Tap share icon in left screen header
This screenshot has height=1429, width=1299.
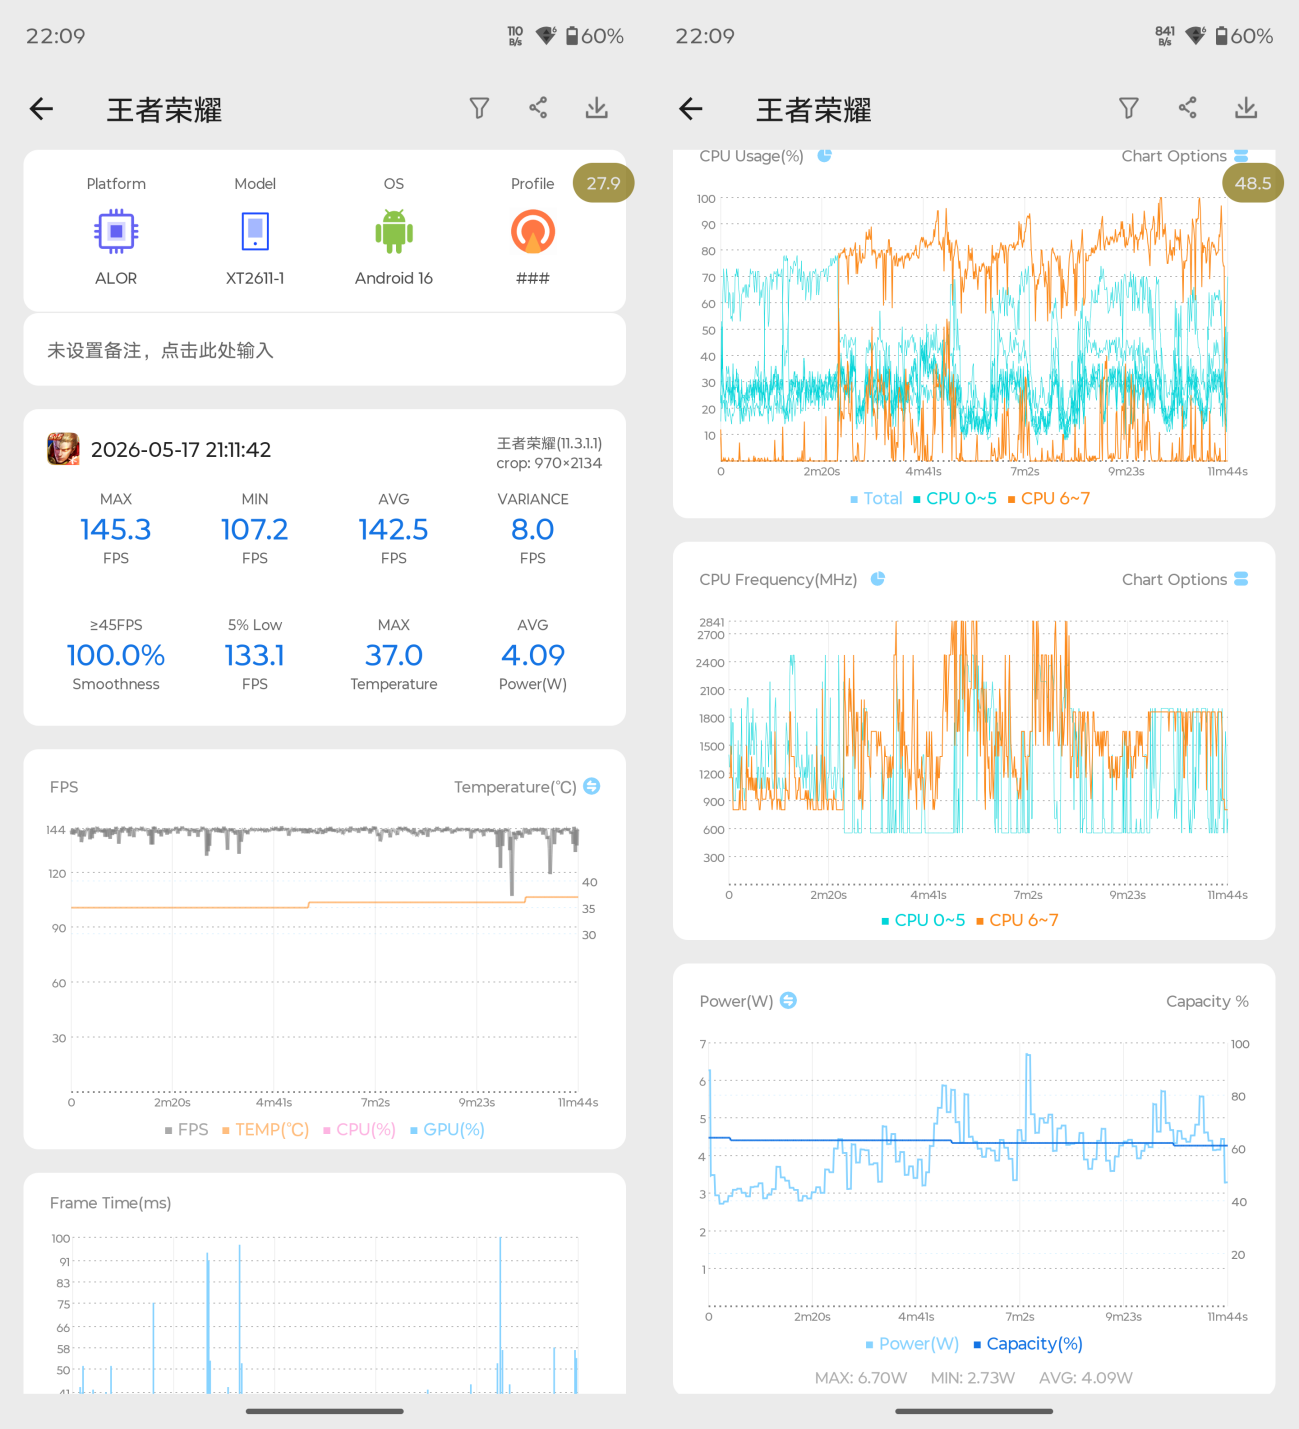pyautogui.click(x=538, y=108)
